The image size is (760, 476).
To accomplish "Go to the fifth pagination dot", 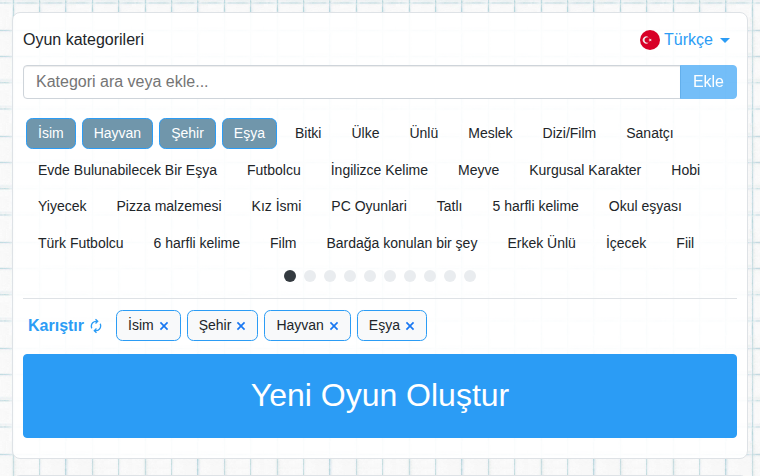I will coord(370,276).
